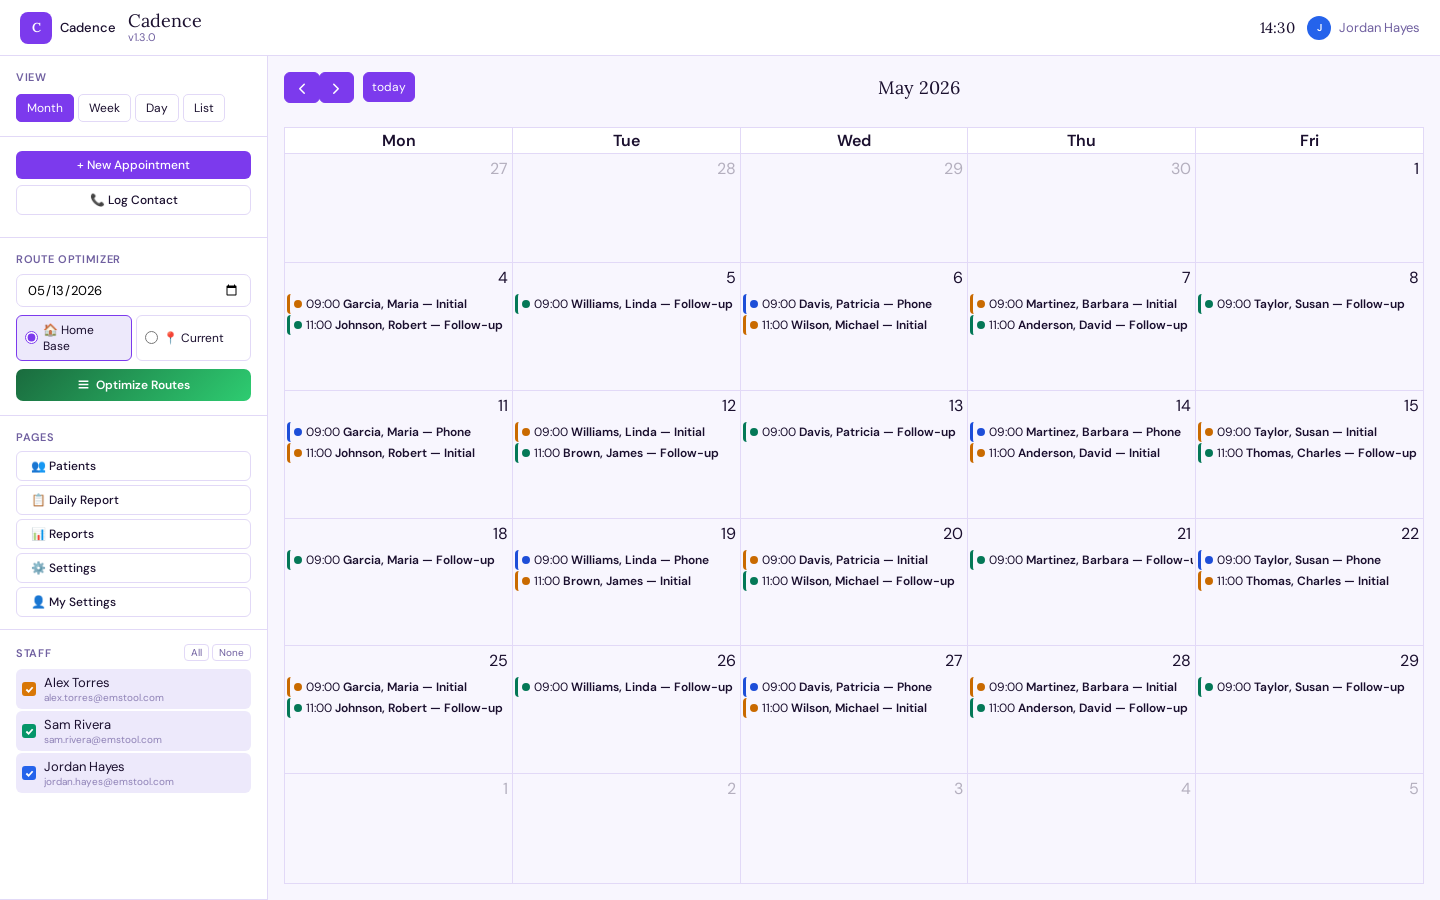Open May 7 Martinez, Barbara Initial appointment

1081,304
